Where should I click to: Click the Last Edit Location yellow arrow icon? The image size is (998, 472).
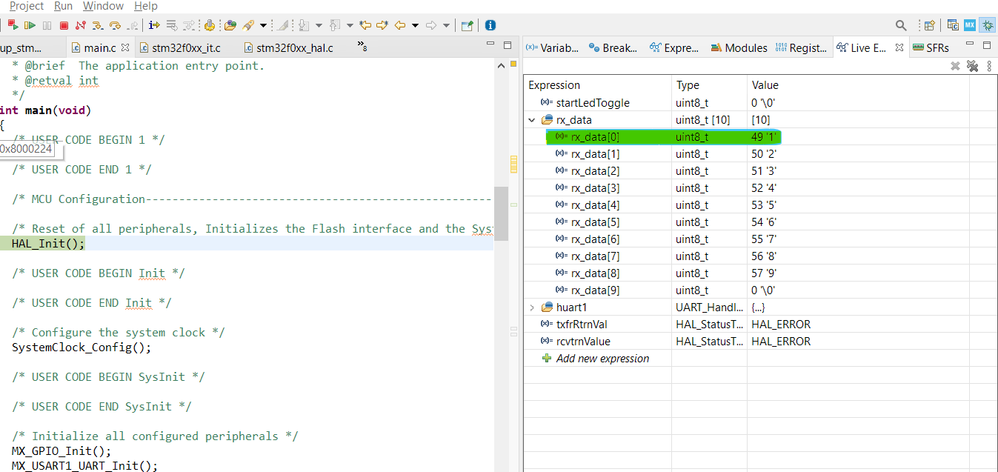(x=365, y=25)
